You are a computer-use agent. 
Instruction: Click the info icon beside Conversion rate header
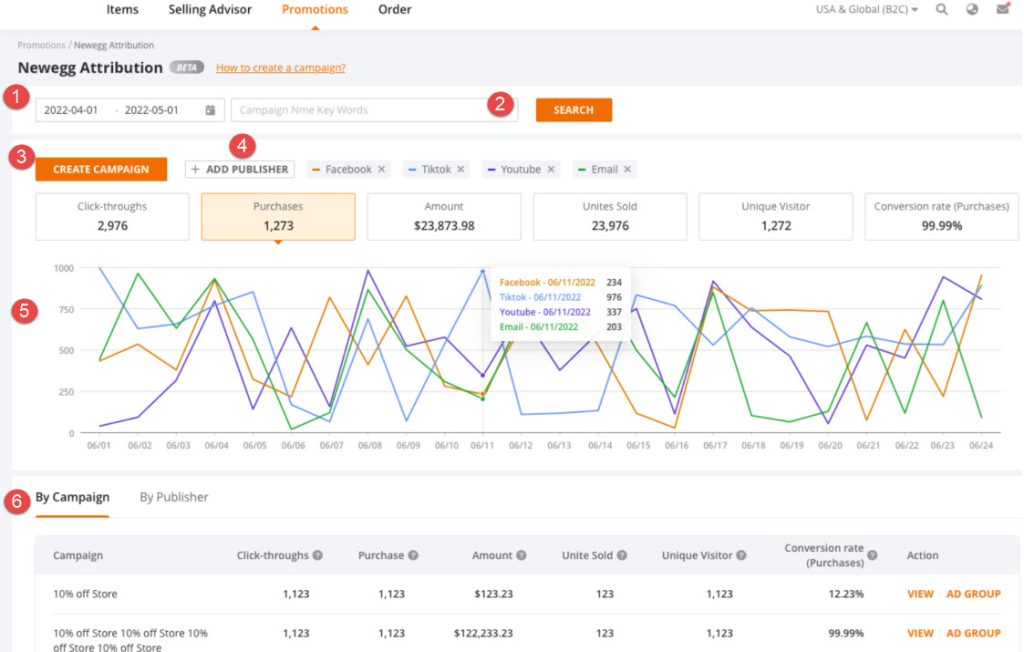872,555
